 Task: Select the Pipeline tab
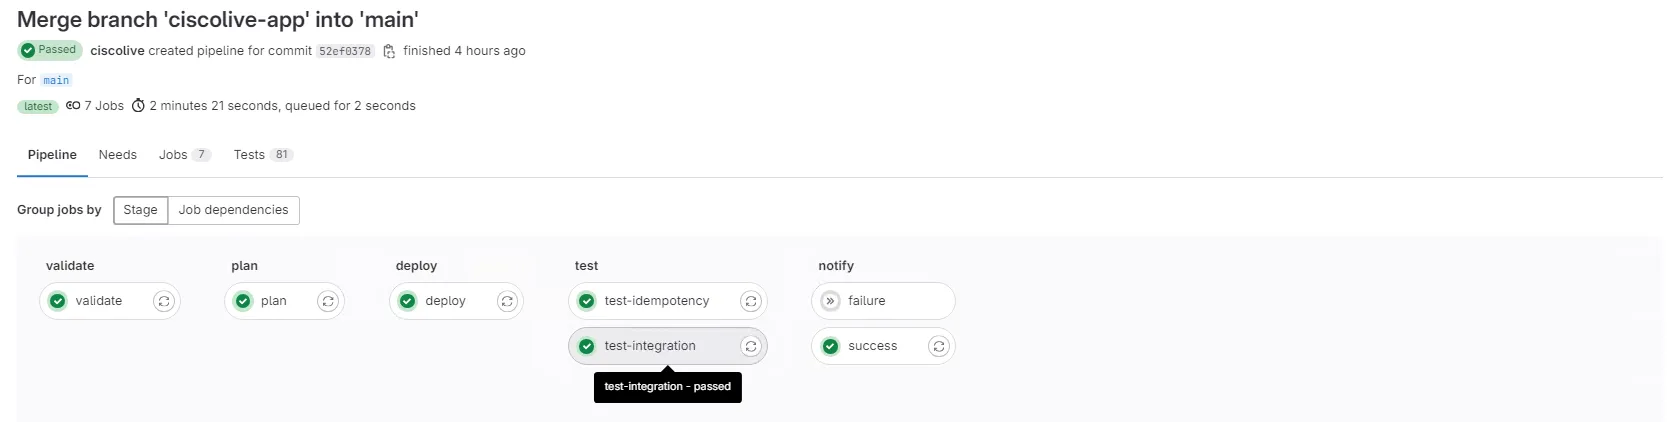click(x=52, y=155)
